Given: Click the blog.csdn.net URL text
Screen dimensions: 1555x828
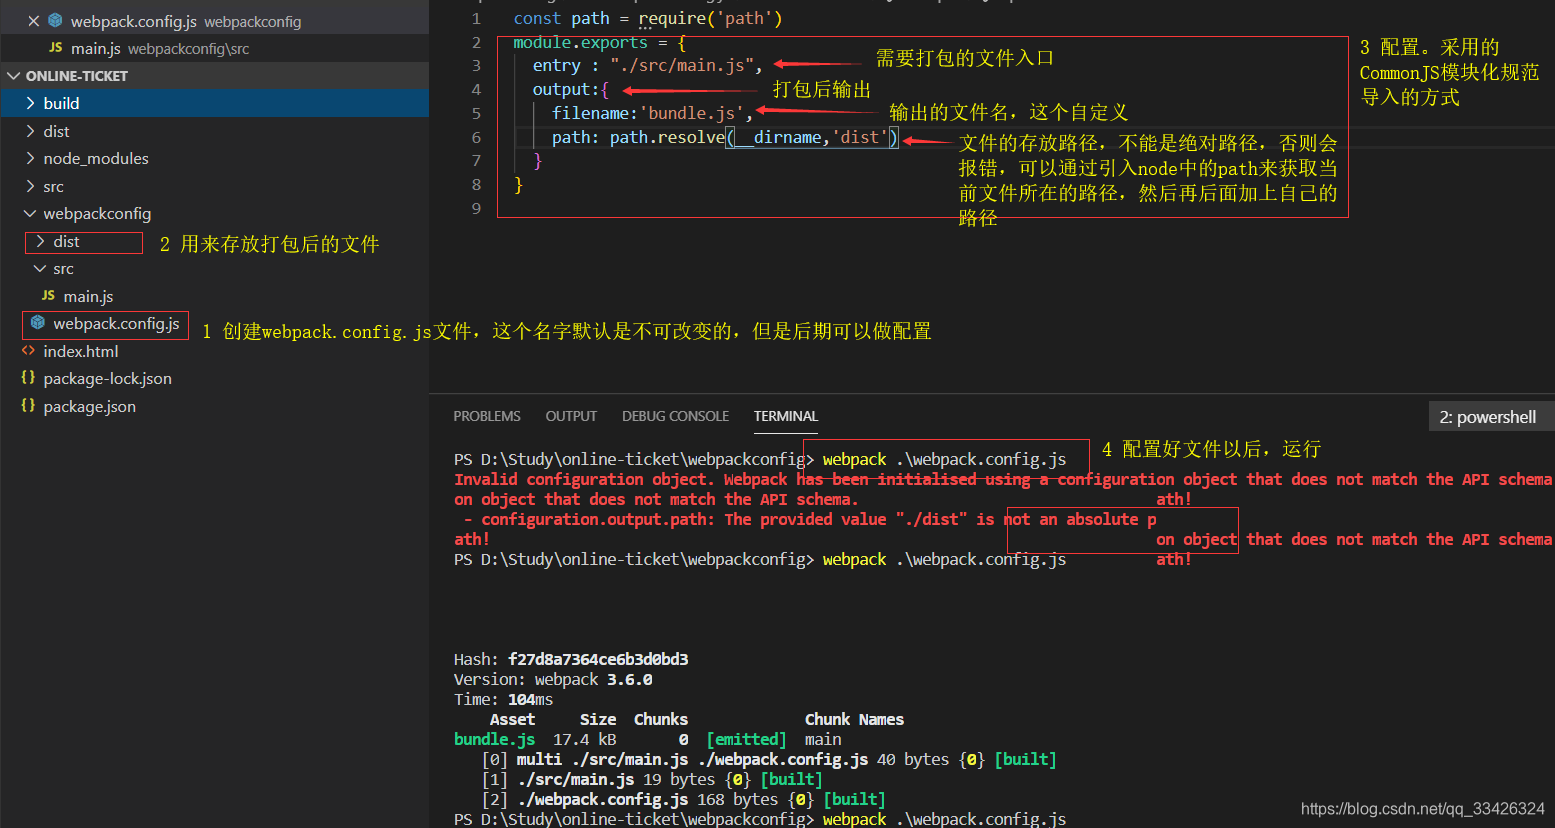Looking at the screenshot, I should click(x=1423, y=809).
